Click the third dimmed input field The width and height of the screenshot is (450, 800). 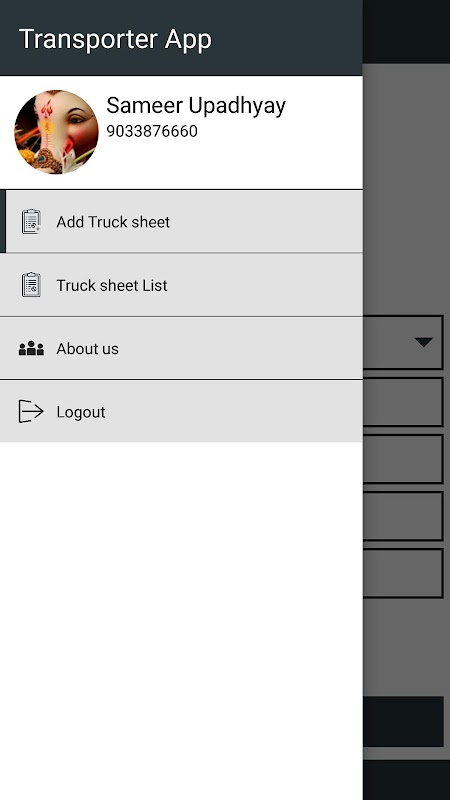[403, 516]
